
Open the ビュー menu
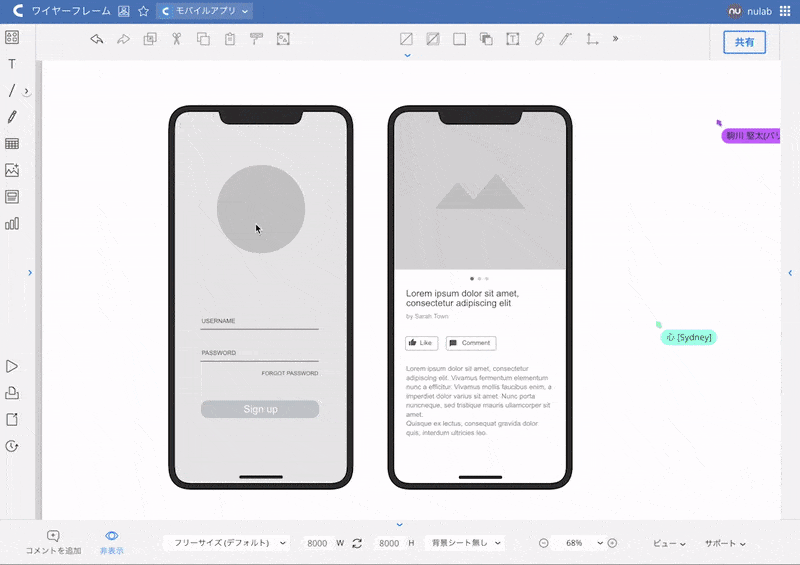pos(669,543)
